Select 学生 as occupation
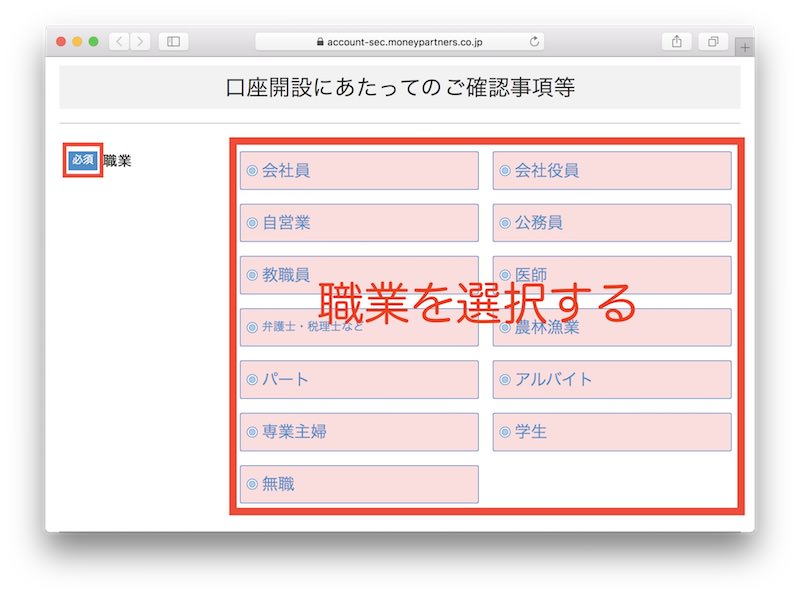800x597 pixels. [612, 432]
